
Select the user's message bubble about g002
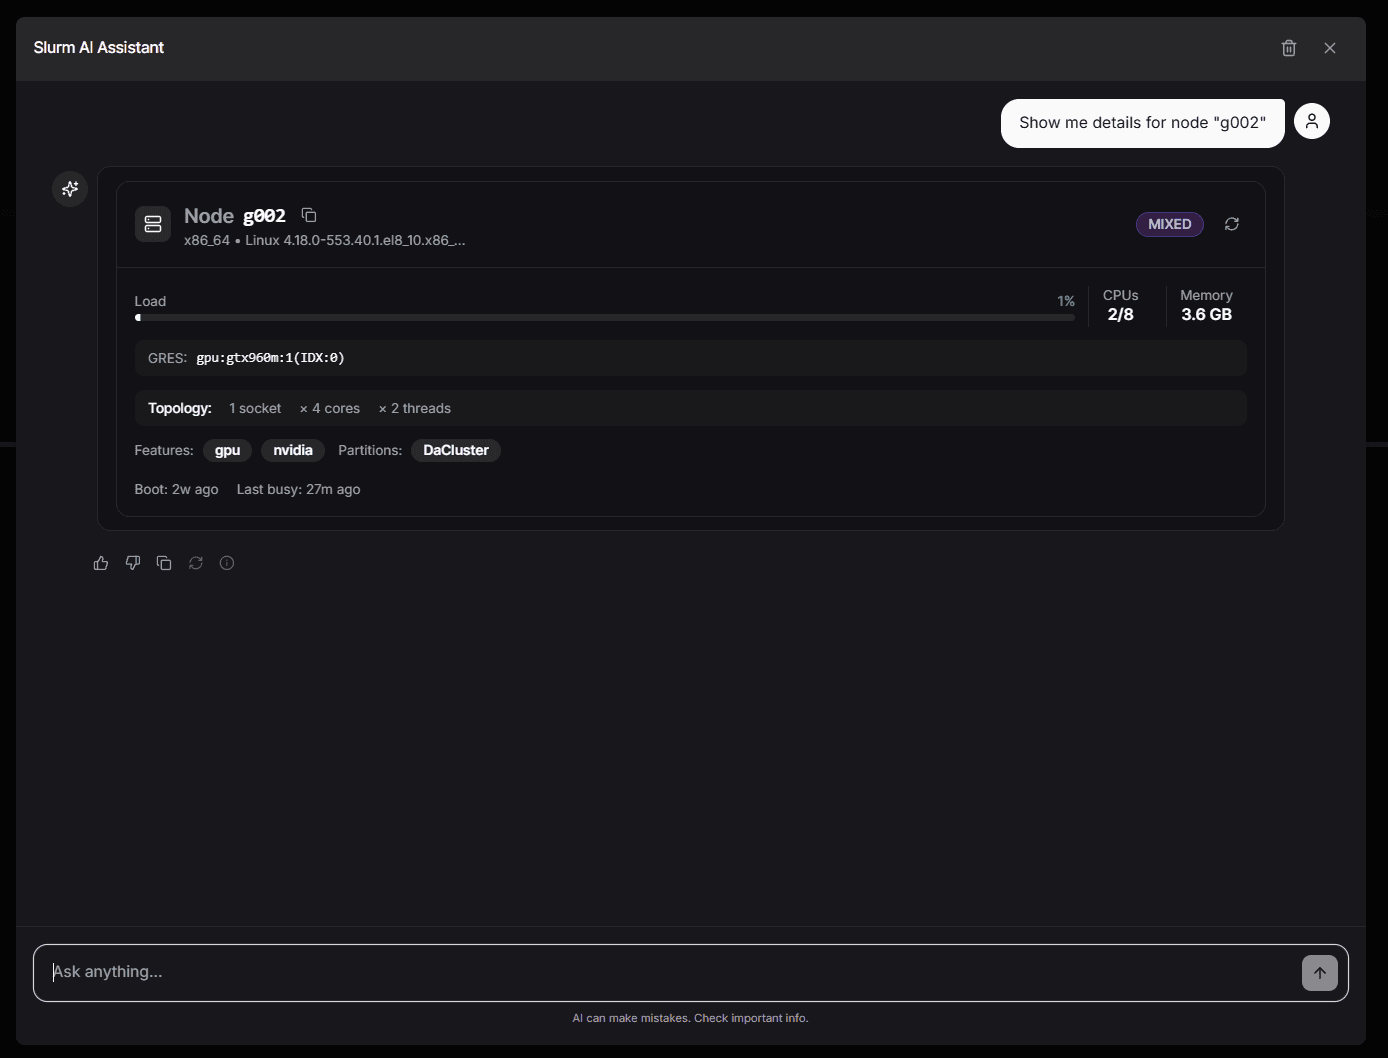[x=1142, y=122]
